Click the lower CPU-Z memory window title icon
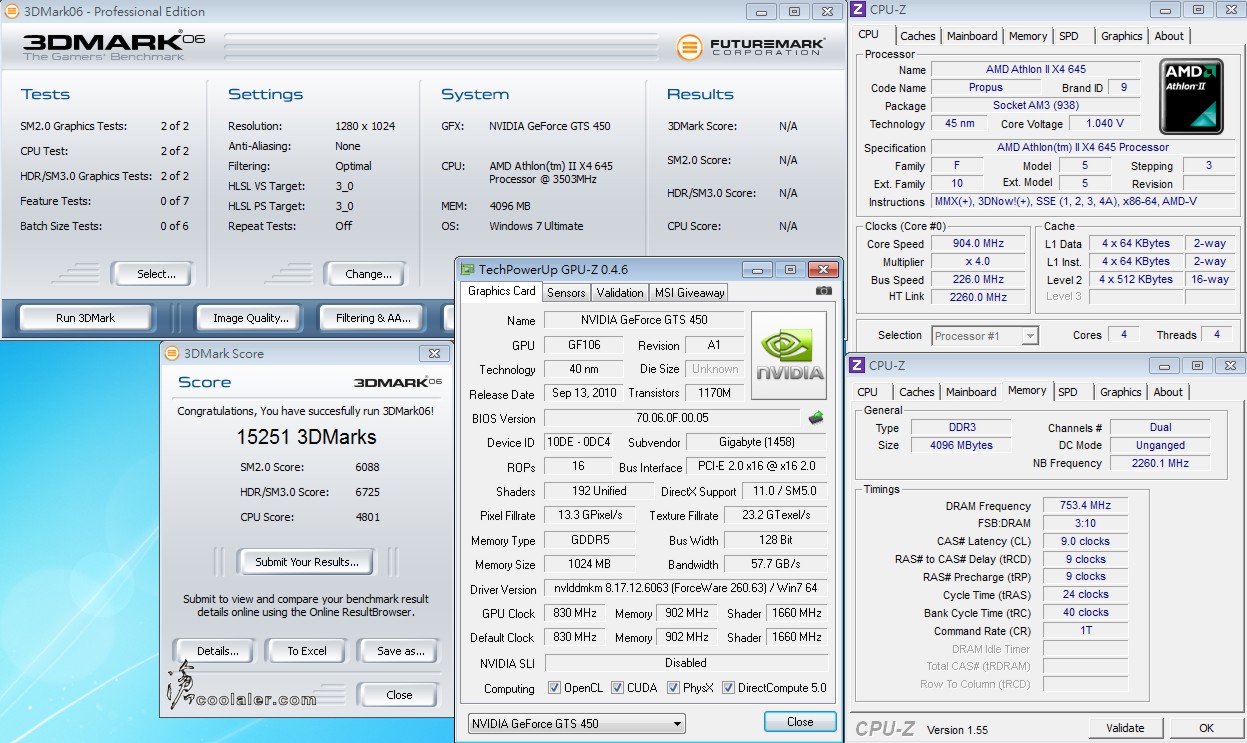The width and height of the screenshot is (1247, 743). click(856, 365)
